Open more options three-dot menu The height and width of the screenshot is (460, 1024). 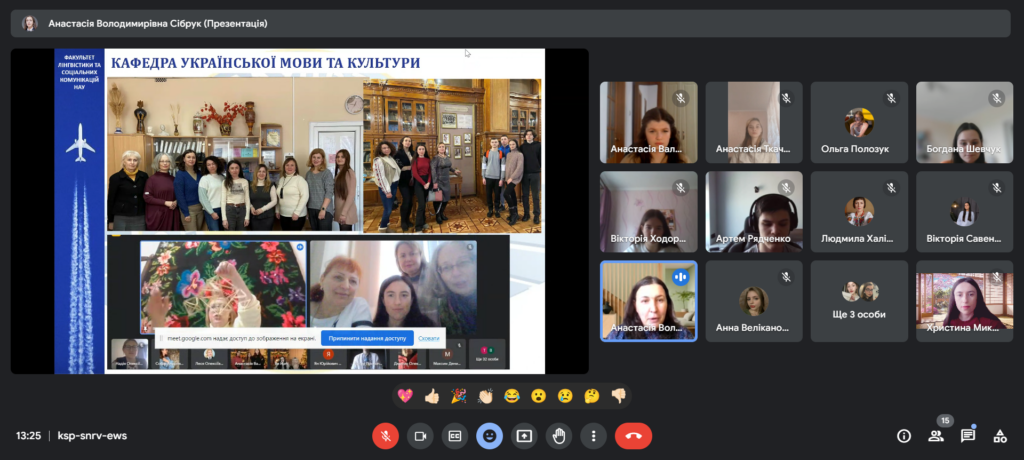[x=594, y=436]
